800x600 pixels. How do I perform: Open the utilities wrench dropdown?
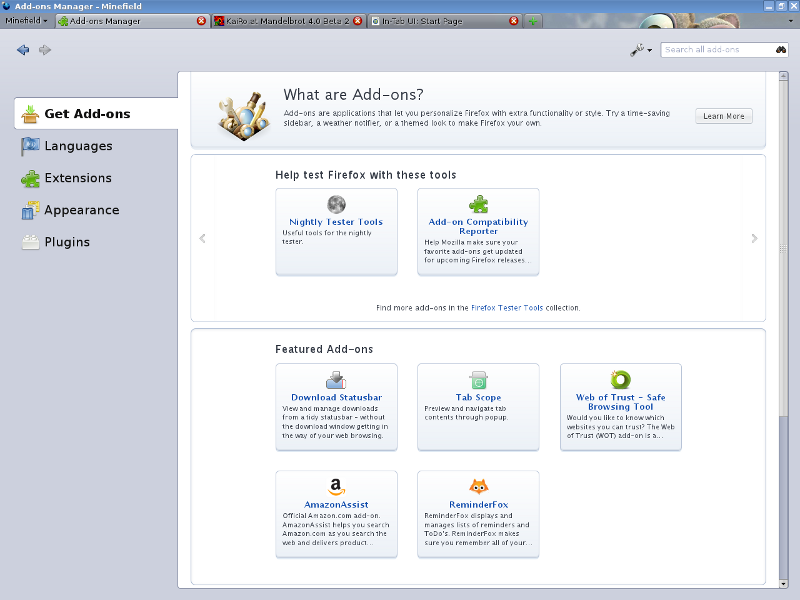pyautogui.click(x=638, y=49)
